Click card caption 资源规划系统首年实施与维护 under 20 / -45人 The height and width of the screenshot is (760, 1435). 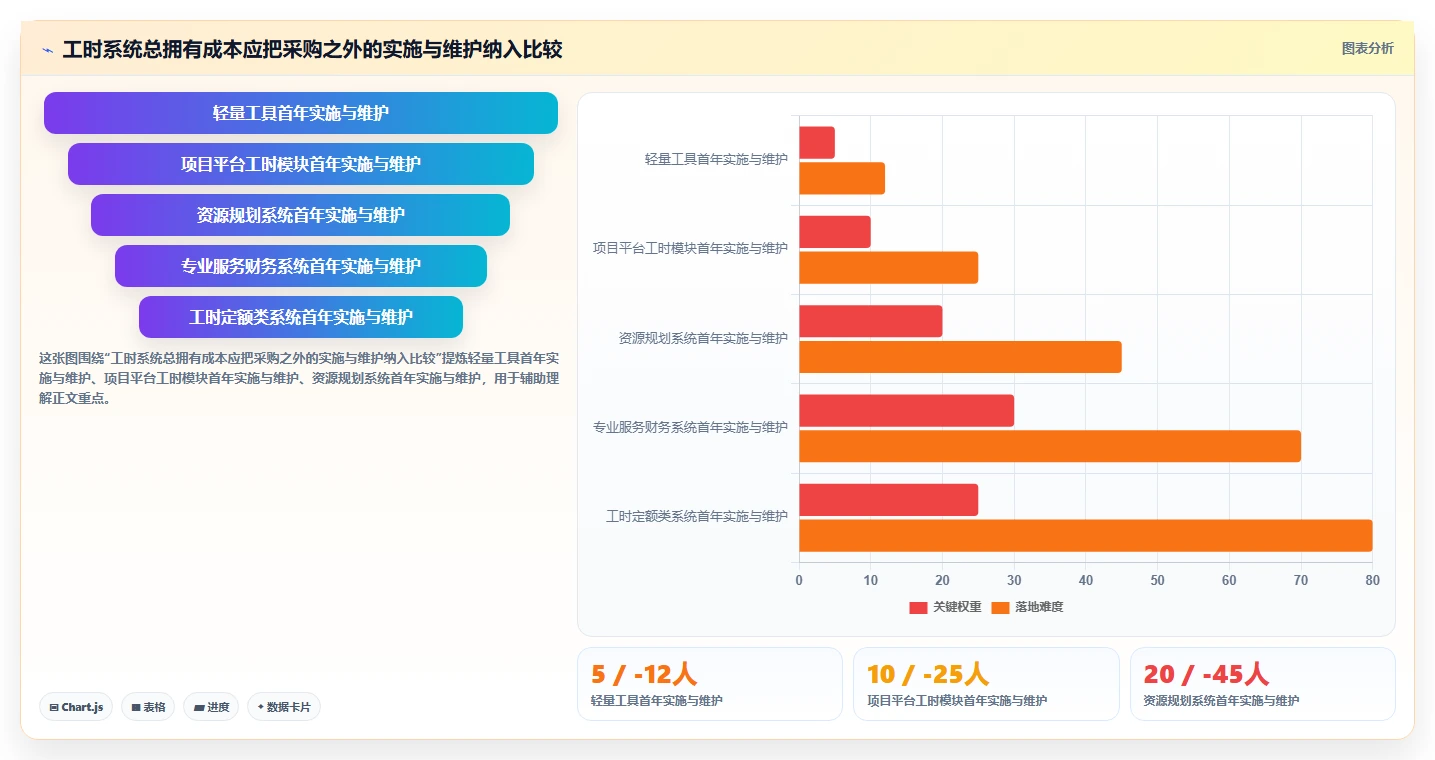coord(1221,701)
